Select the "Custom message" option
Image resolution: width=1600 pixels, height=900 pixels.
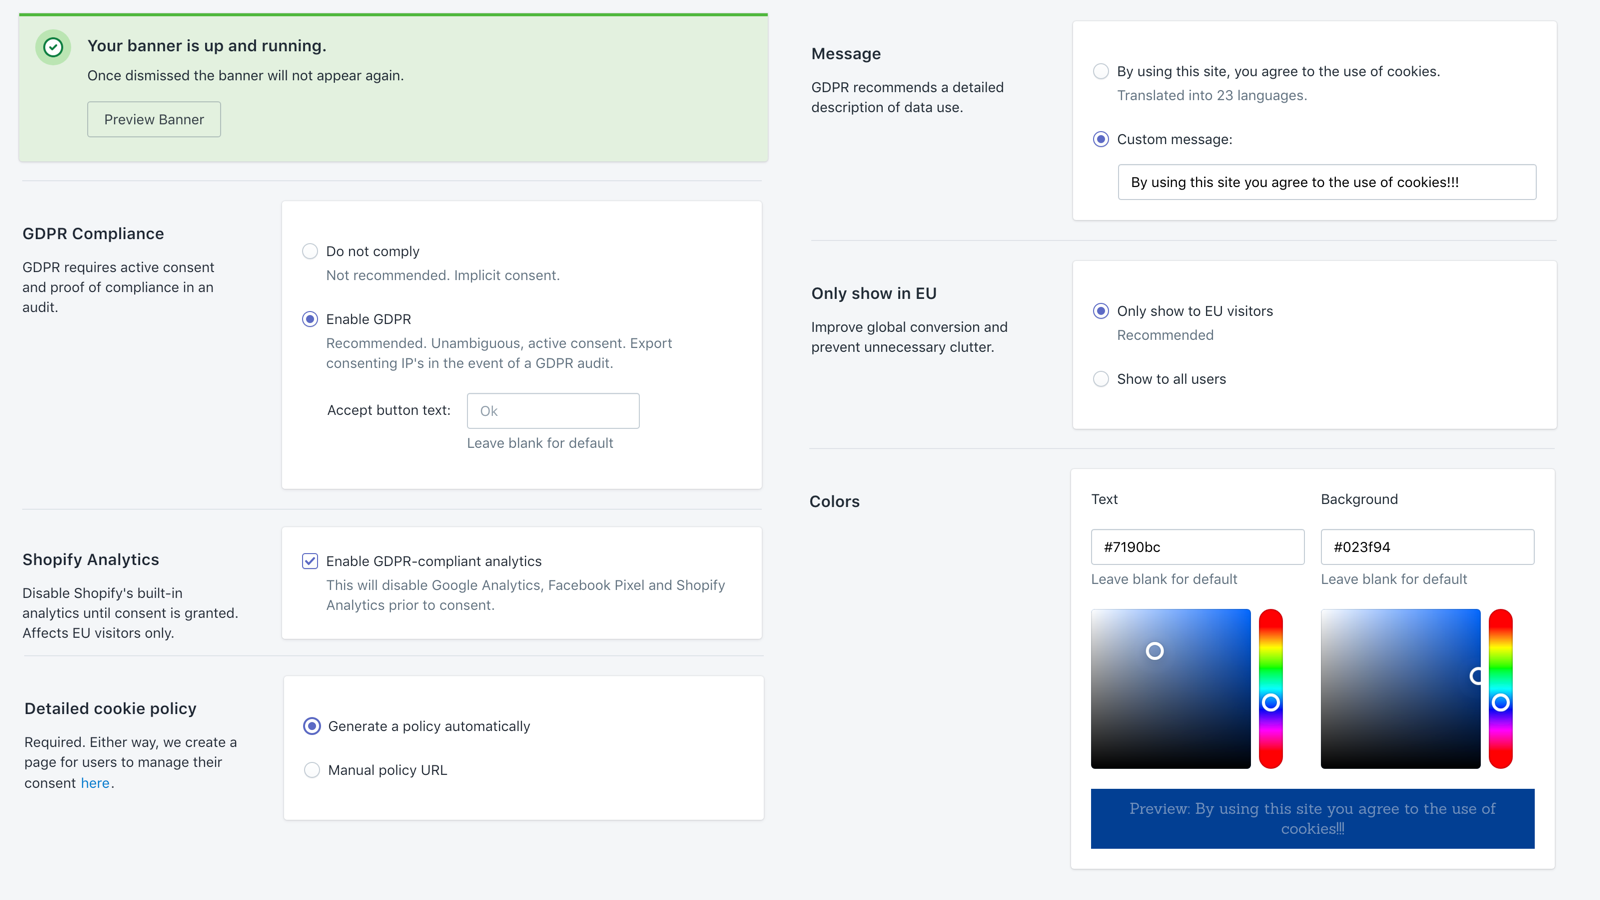(1101, 139)
